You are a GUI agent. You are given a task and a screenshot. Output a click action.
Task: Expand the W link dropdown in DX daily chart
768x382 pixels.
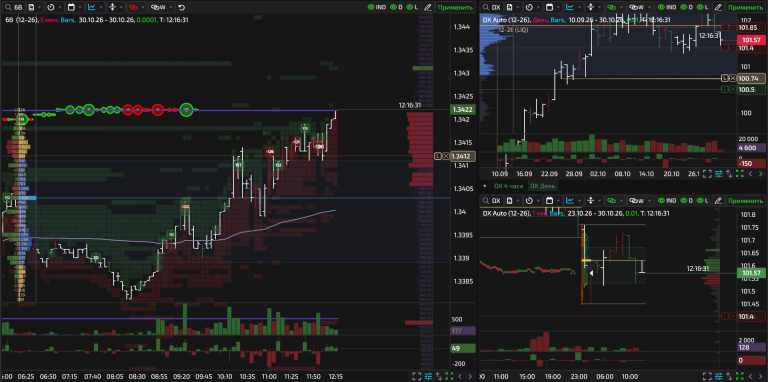(649, 7)
